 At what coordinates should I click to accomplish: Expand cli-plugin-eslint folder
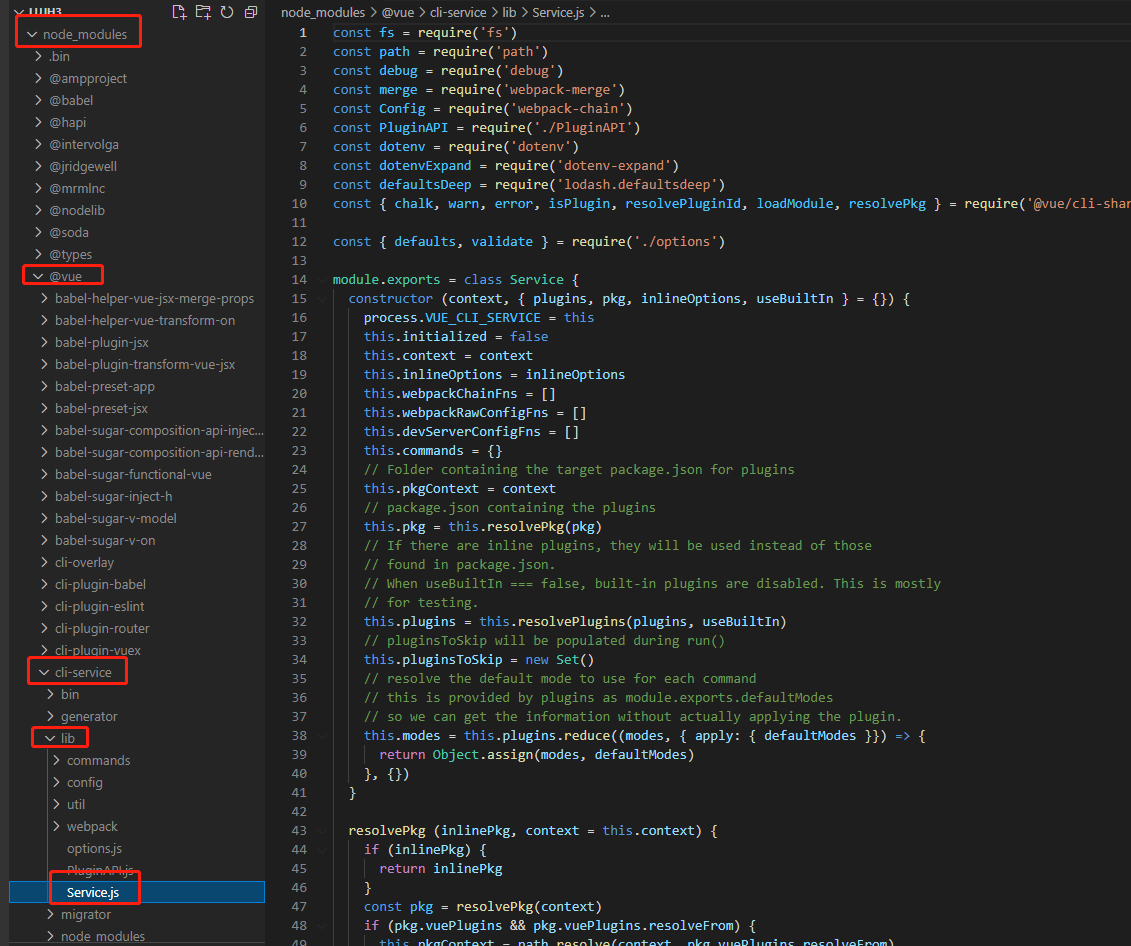[x=45, y=606]
